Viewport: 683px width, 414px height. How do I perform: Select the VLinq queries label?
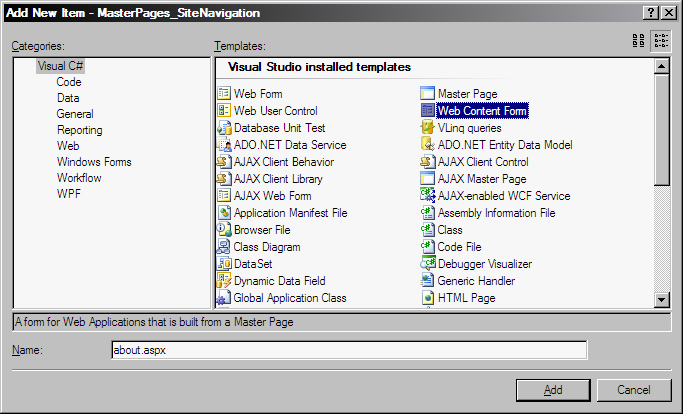click(x=470, y=128)
